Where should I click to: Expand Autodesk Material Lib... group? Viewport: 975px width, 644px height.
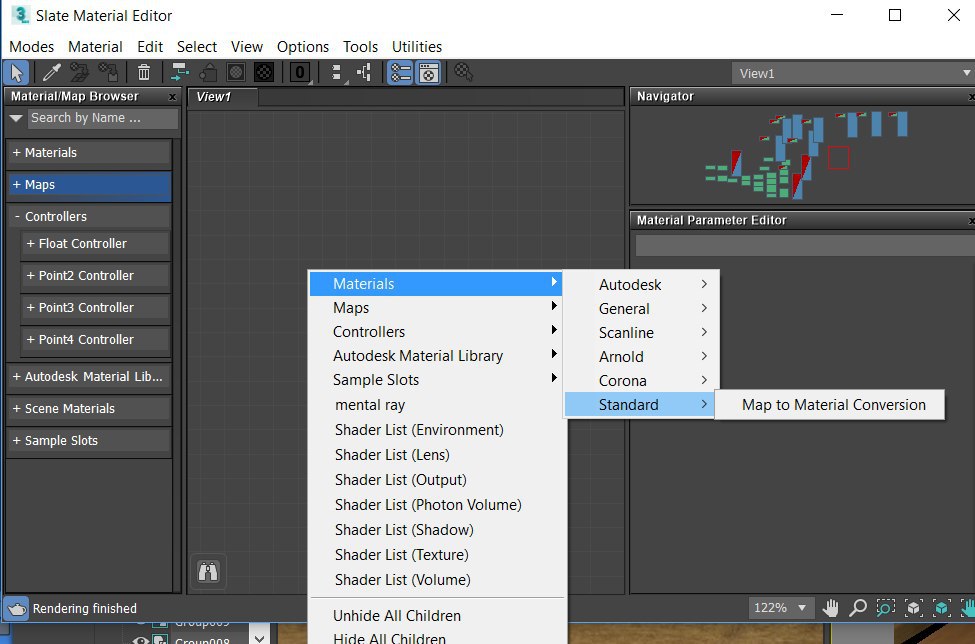tap(88, 377)
